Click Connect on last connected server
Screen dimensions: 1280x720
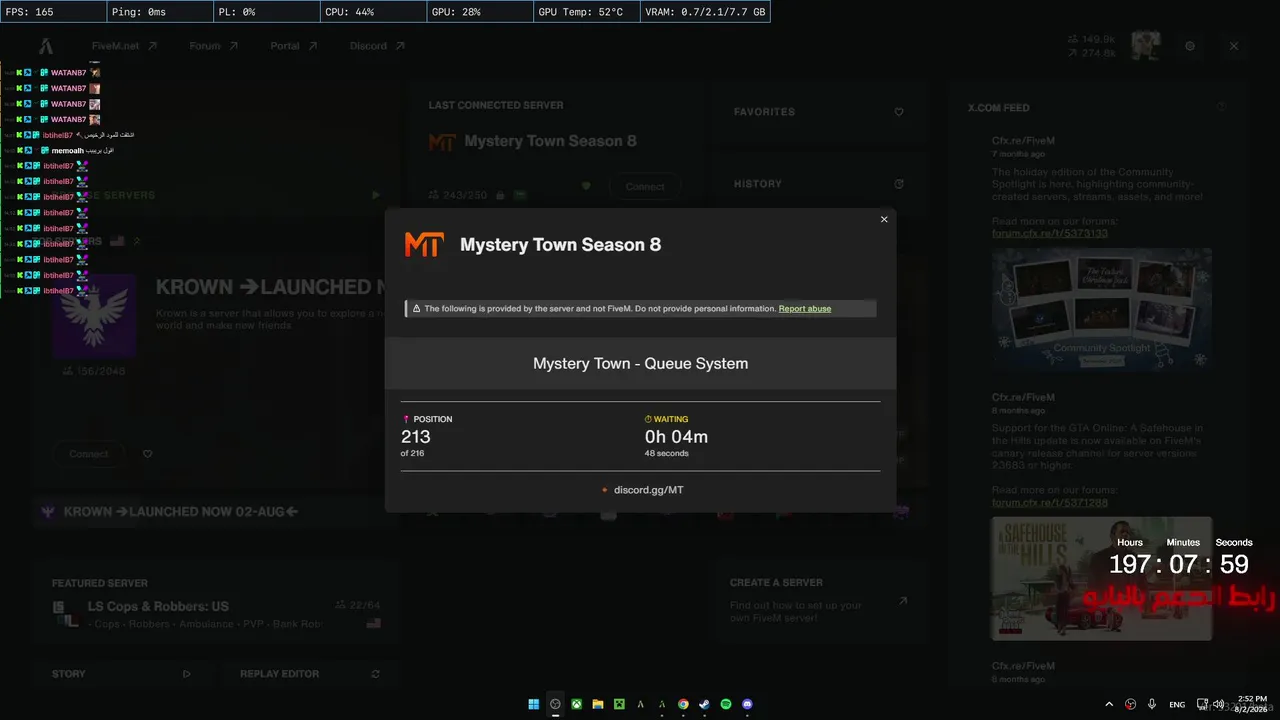(x=645, y=186)
